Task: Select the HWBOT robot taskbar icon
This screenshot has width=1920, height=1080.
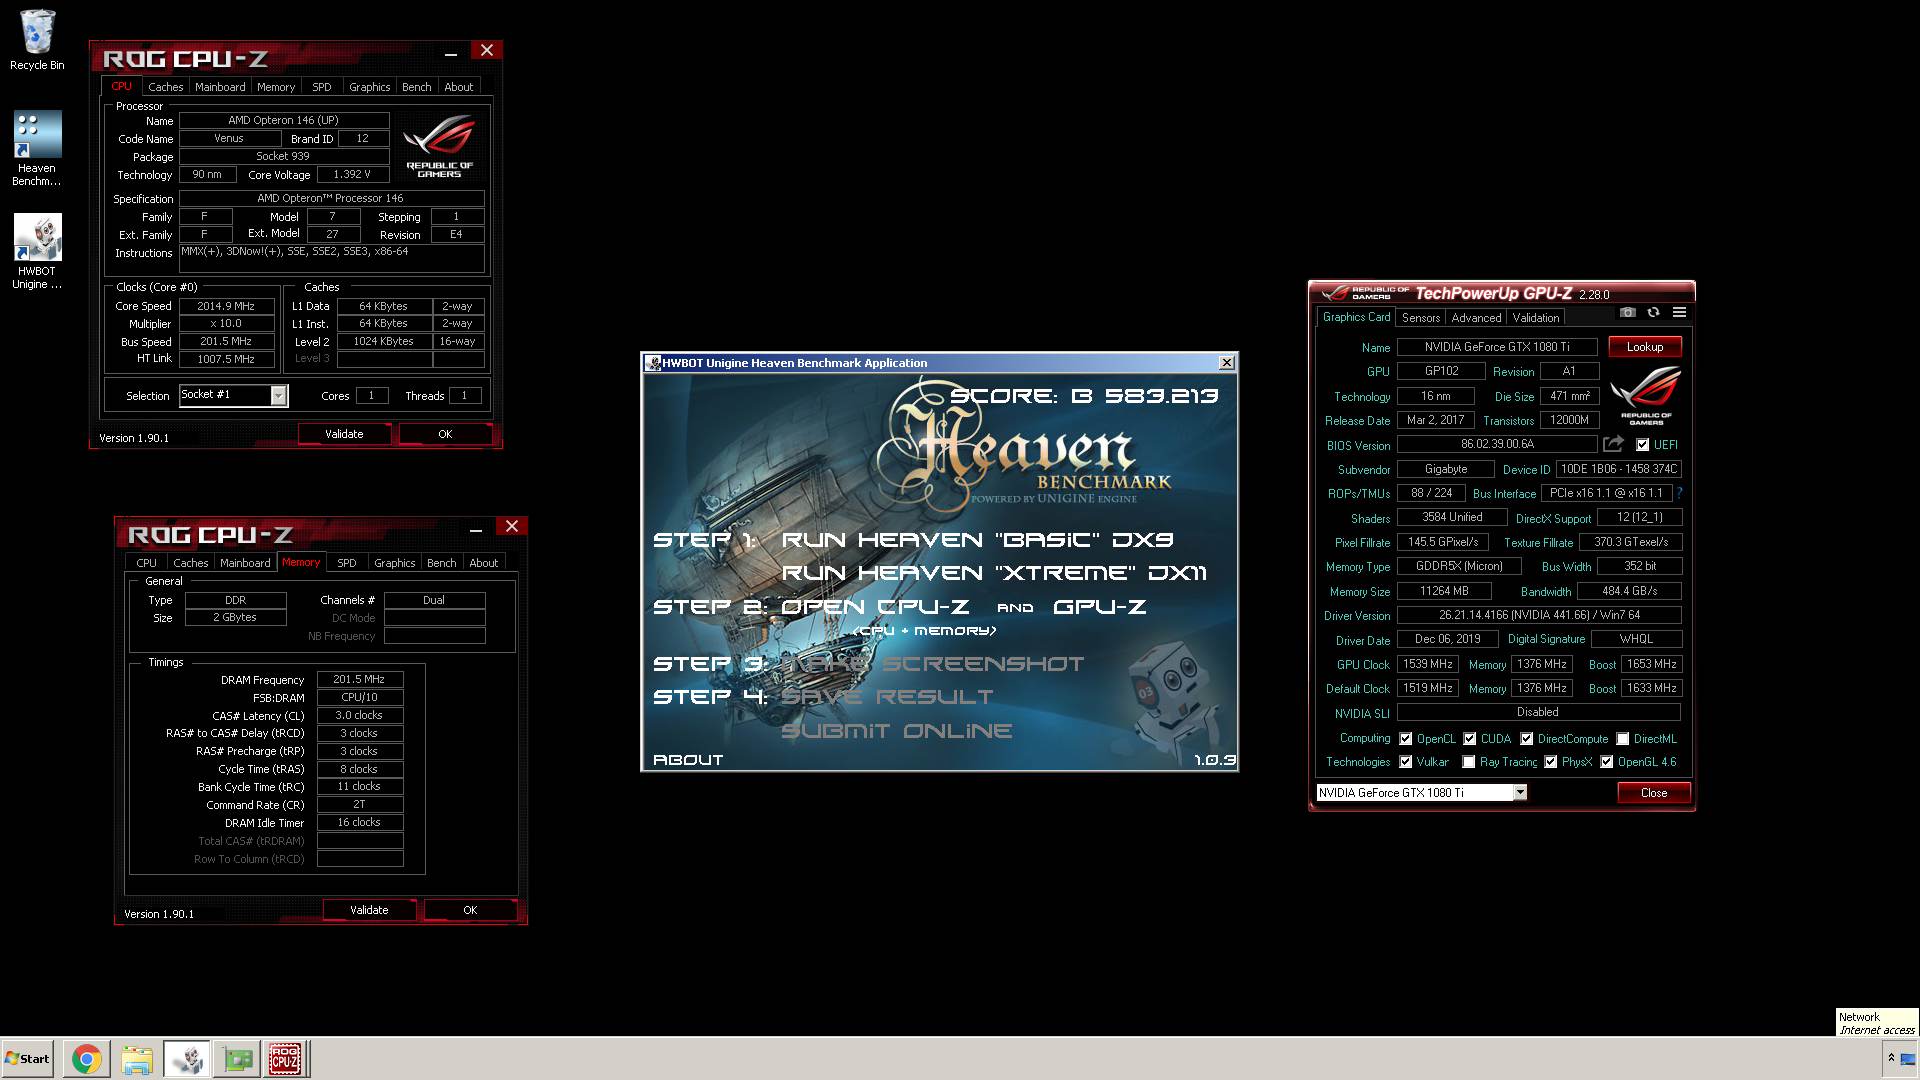Action: (x=187, y=1058)
